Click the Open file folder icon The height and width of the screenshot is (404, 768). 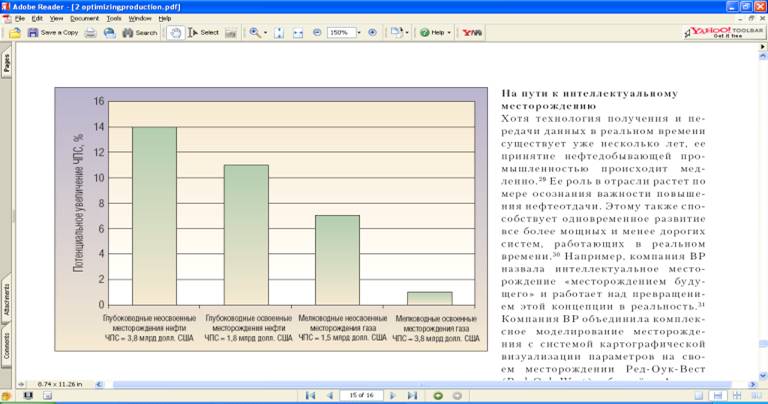15,32
